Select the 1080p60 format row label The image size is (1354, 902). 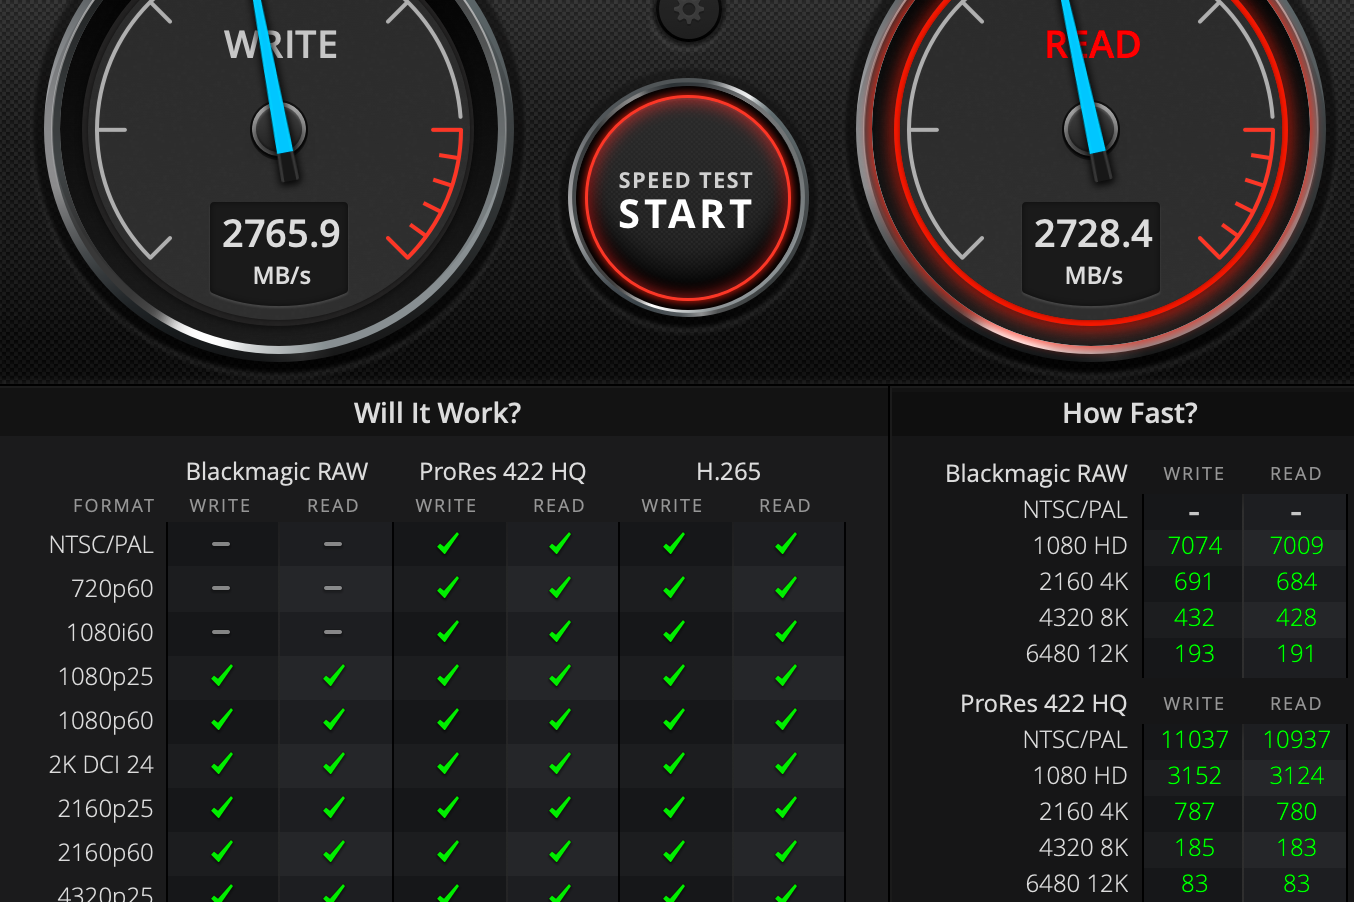[106, 720]
